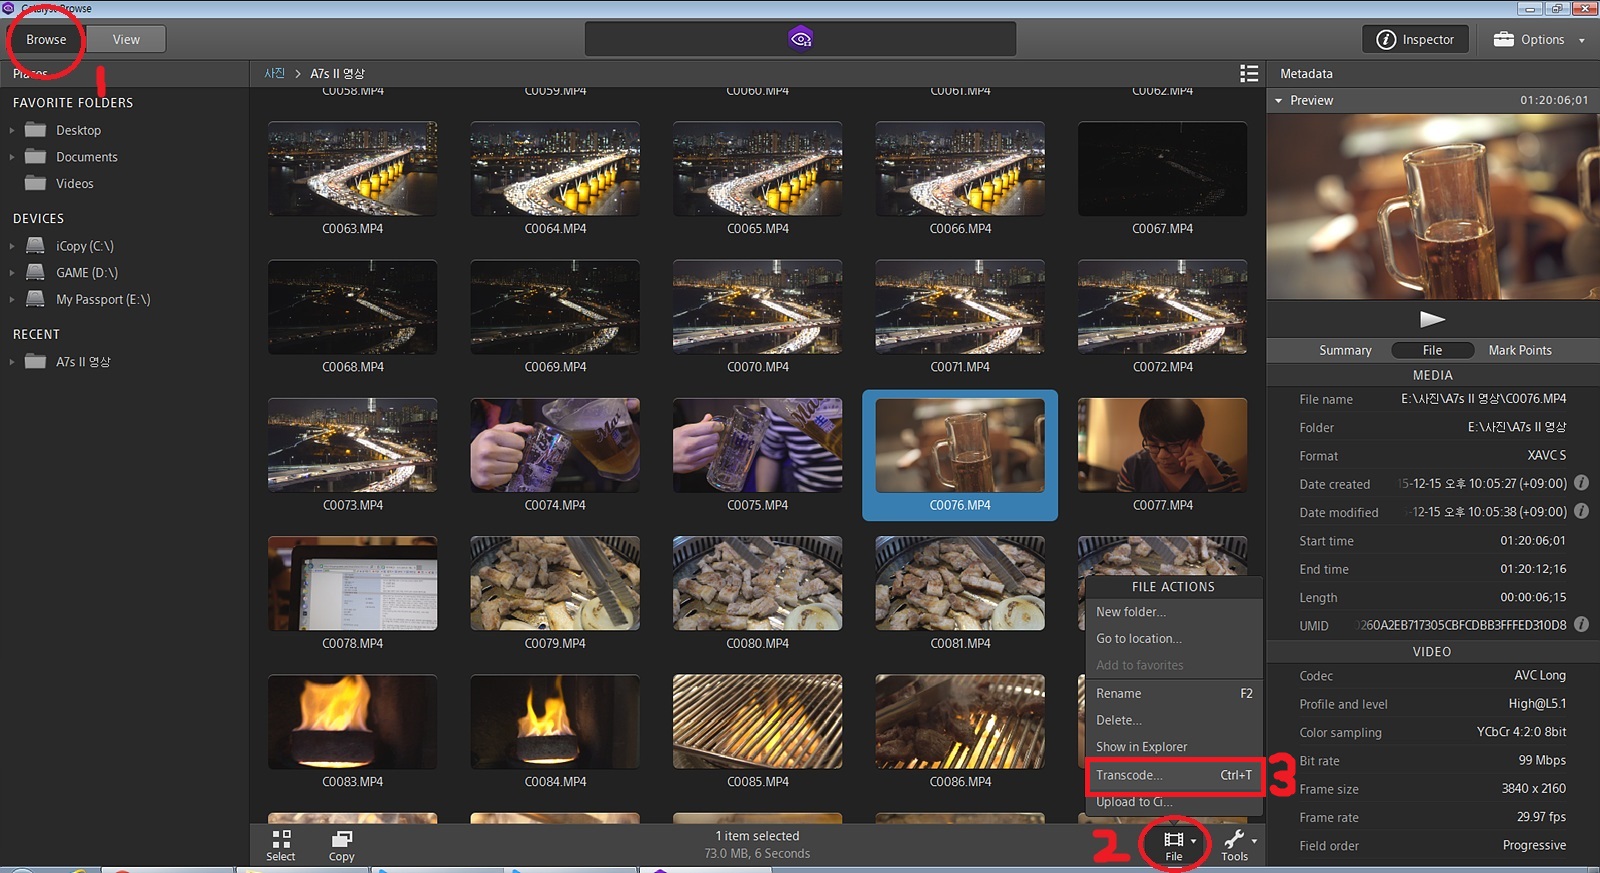Click the A7s II 영상 breadcrumb text

click(338, 73)
